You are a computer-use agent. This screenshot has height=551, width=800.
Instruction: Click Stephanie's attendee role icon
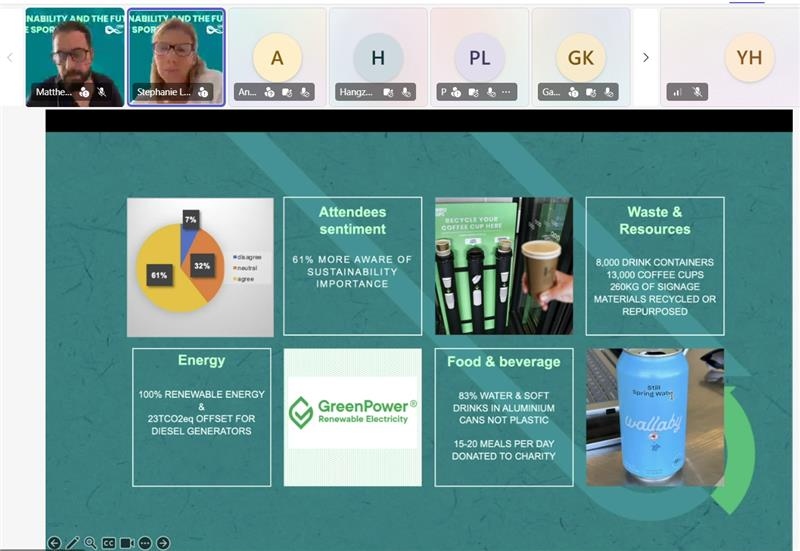(203, 92)
